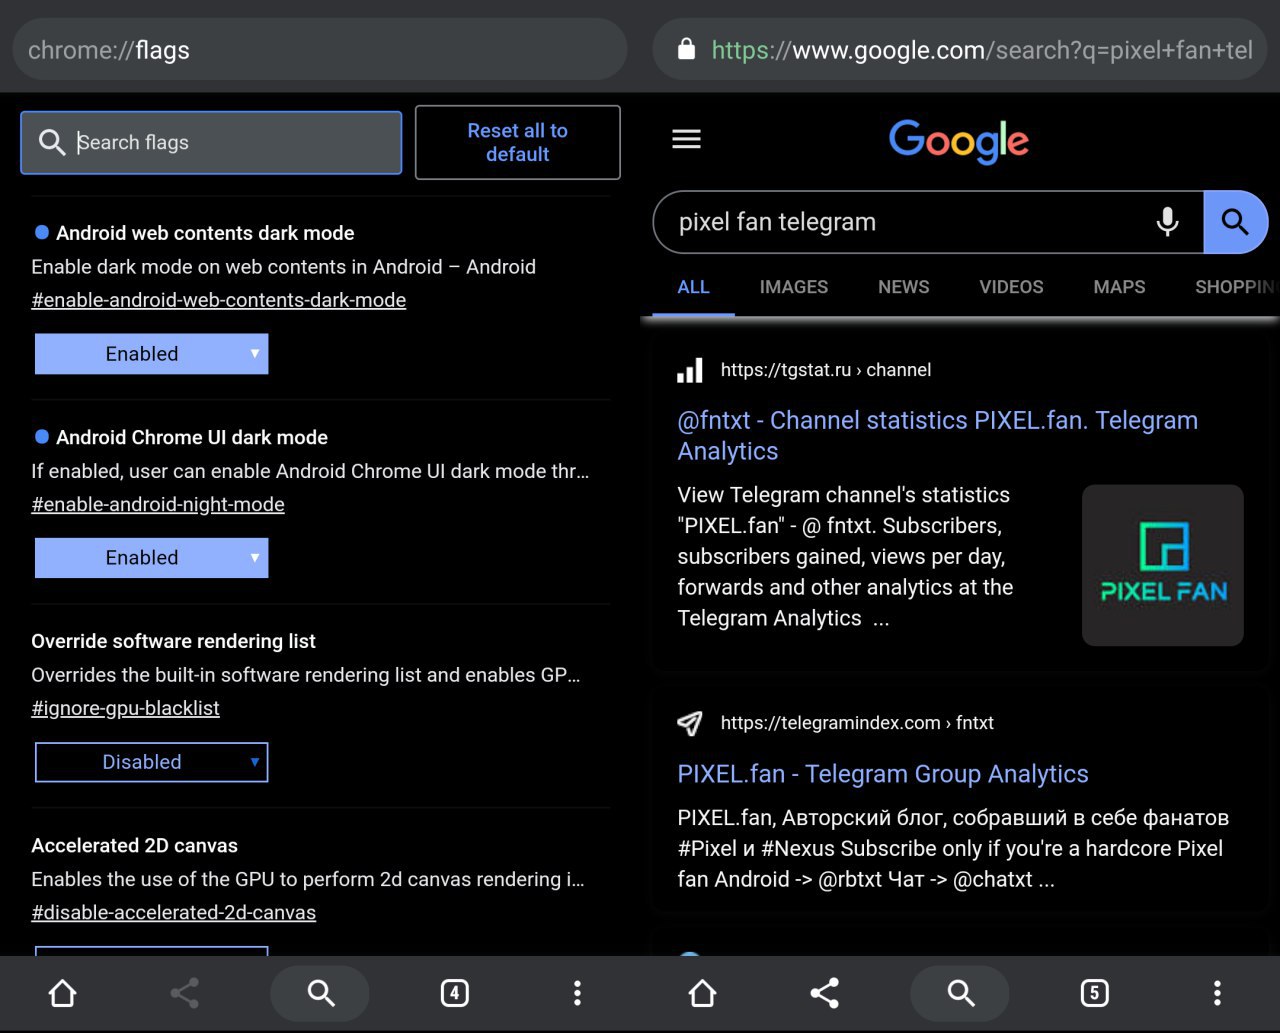
Task: Switch to the Videos search tab
Action: pyautogui.click(x=1011, y=287)
